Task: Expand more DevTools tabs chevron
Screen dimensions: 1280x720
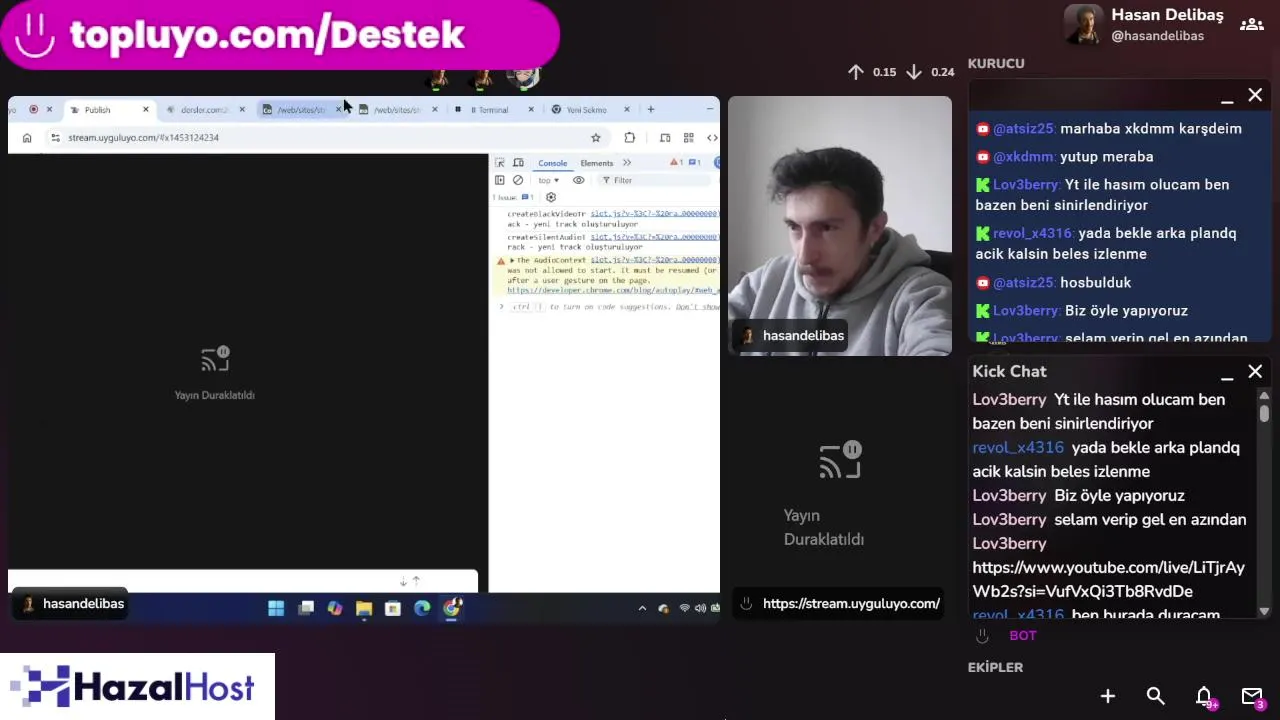Action: click(x=627, y=163)
